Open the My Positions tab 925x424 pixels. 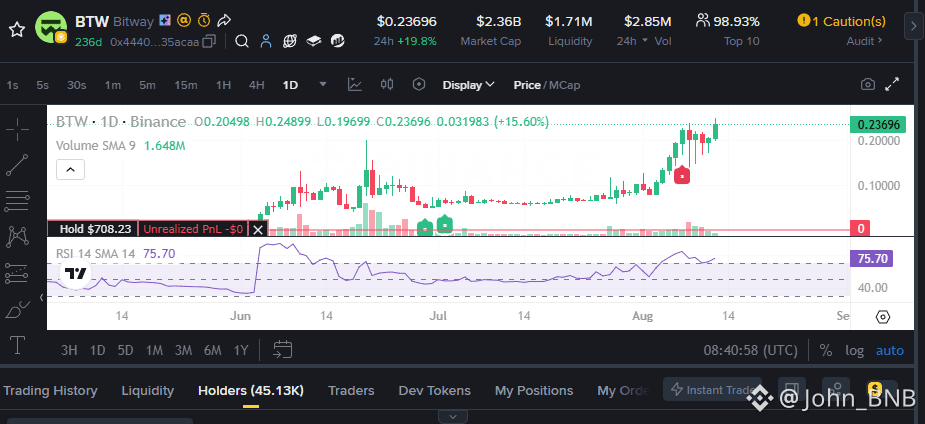[x=534, y=390]
